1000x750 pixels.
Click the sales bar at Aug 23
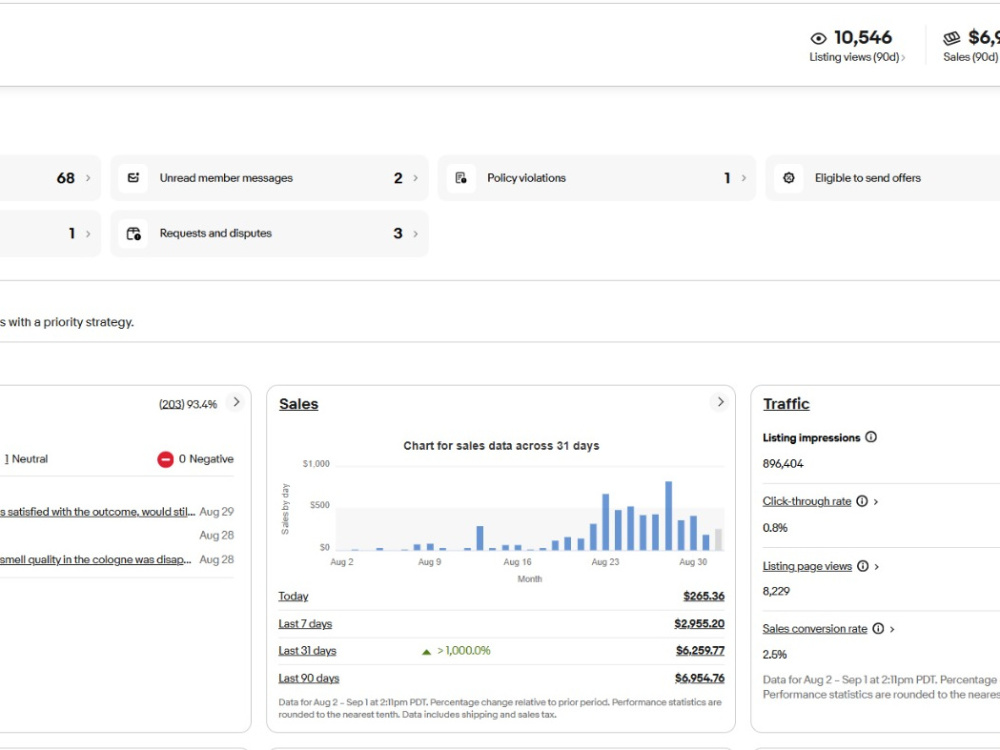605,522
